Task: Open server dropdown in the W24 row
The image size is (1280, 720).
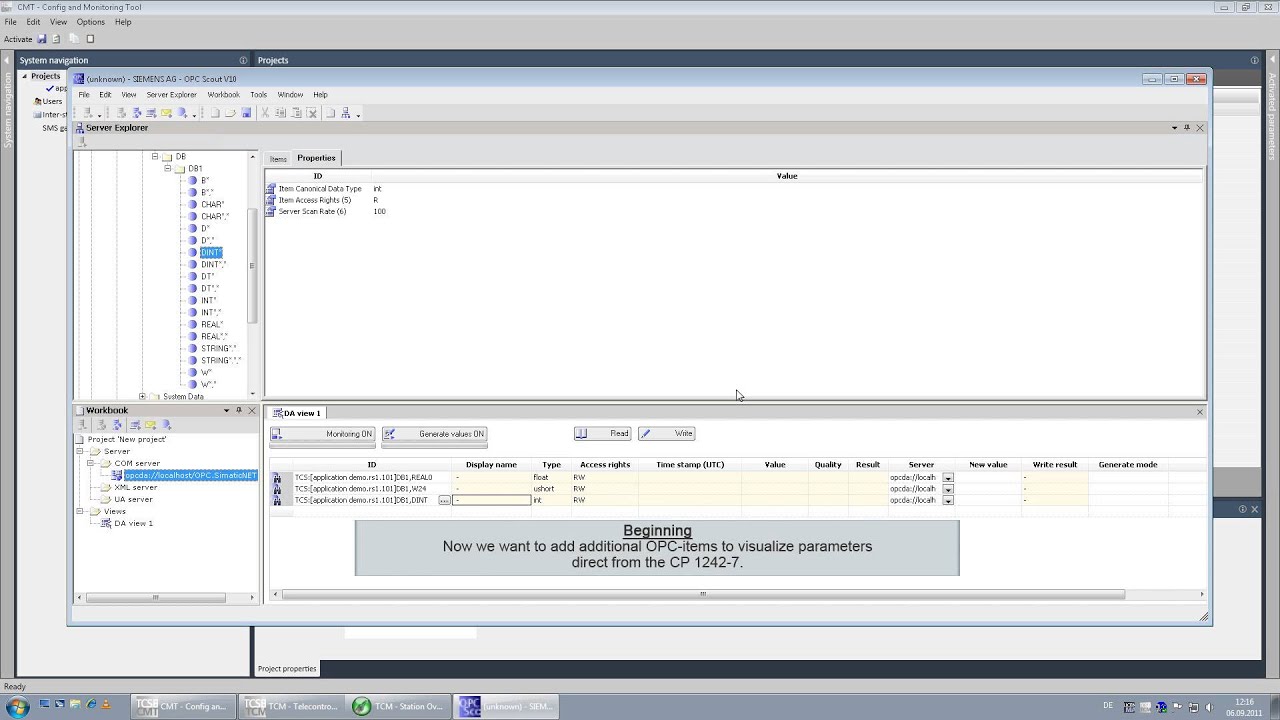Action: pyautogui.click(x=948, y=489)
